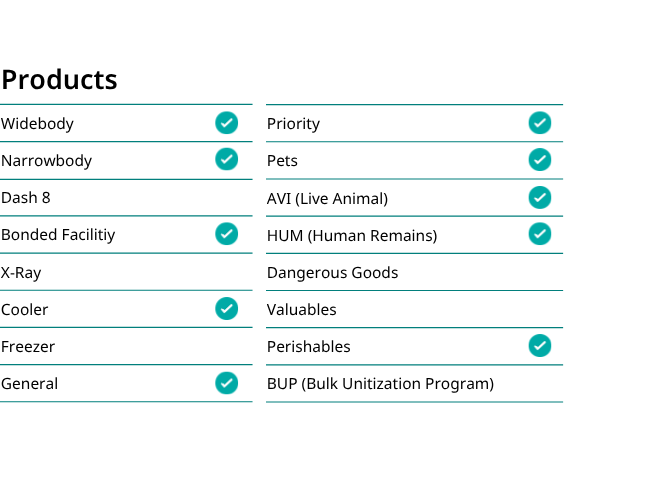The height and width of the screenshot is (500, 650).
Task: Click the Cooler checkmark icon
Action: (226, 308)
